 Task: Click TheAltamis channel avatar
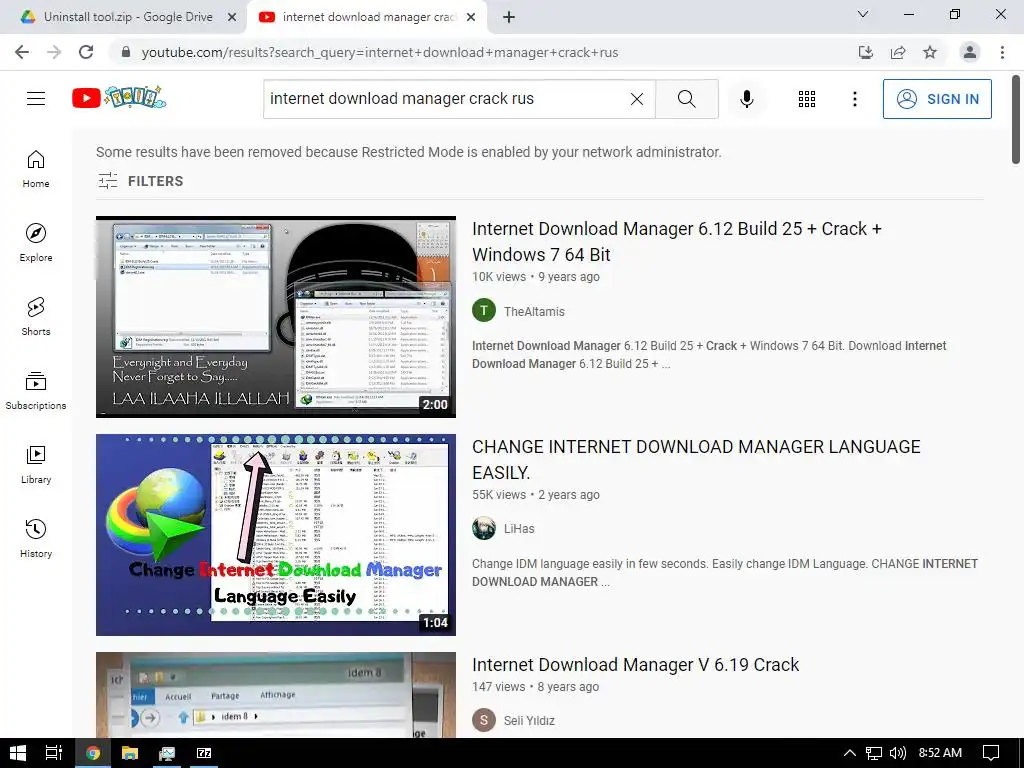coord(484,310)
